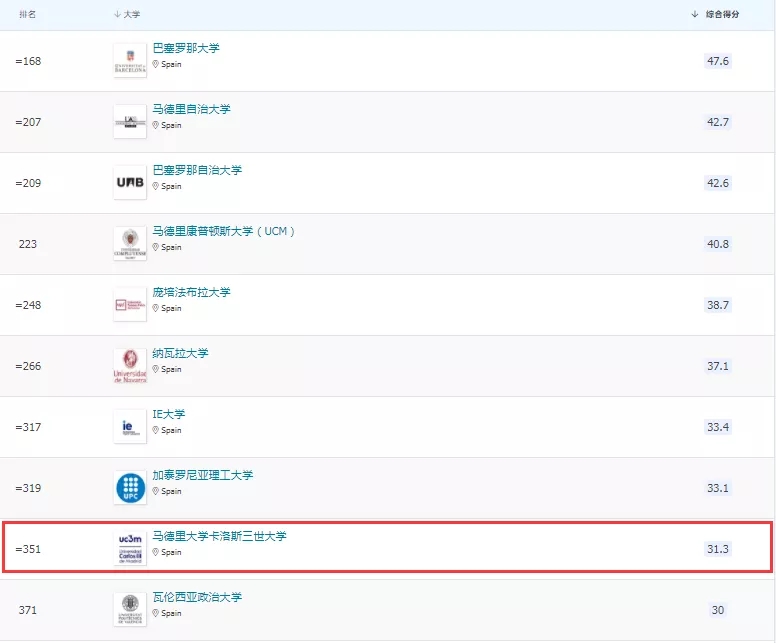Click the location pin for 瓦伦西亚政治大学
Image resolution: width=776 pixels, height=643 pixels.
[155, 613]
